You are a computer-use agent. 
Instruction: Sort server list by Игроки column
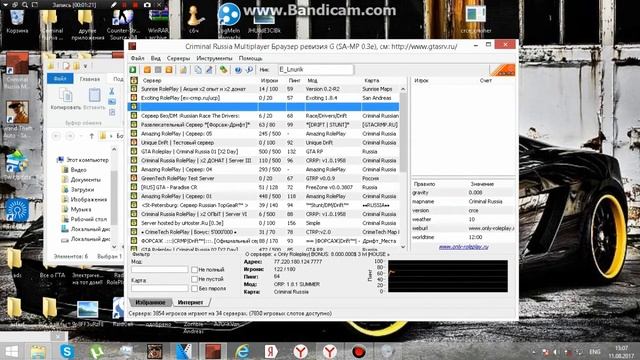269,80
